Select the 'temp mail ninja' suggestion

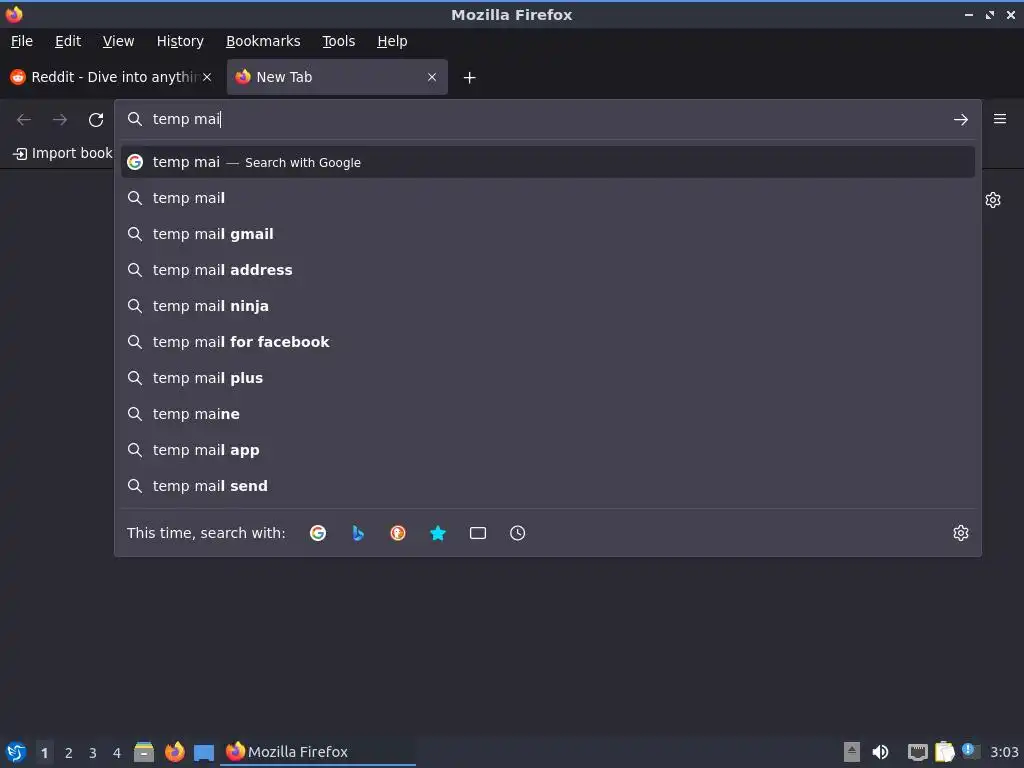(547, 306)
